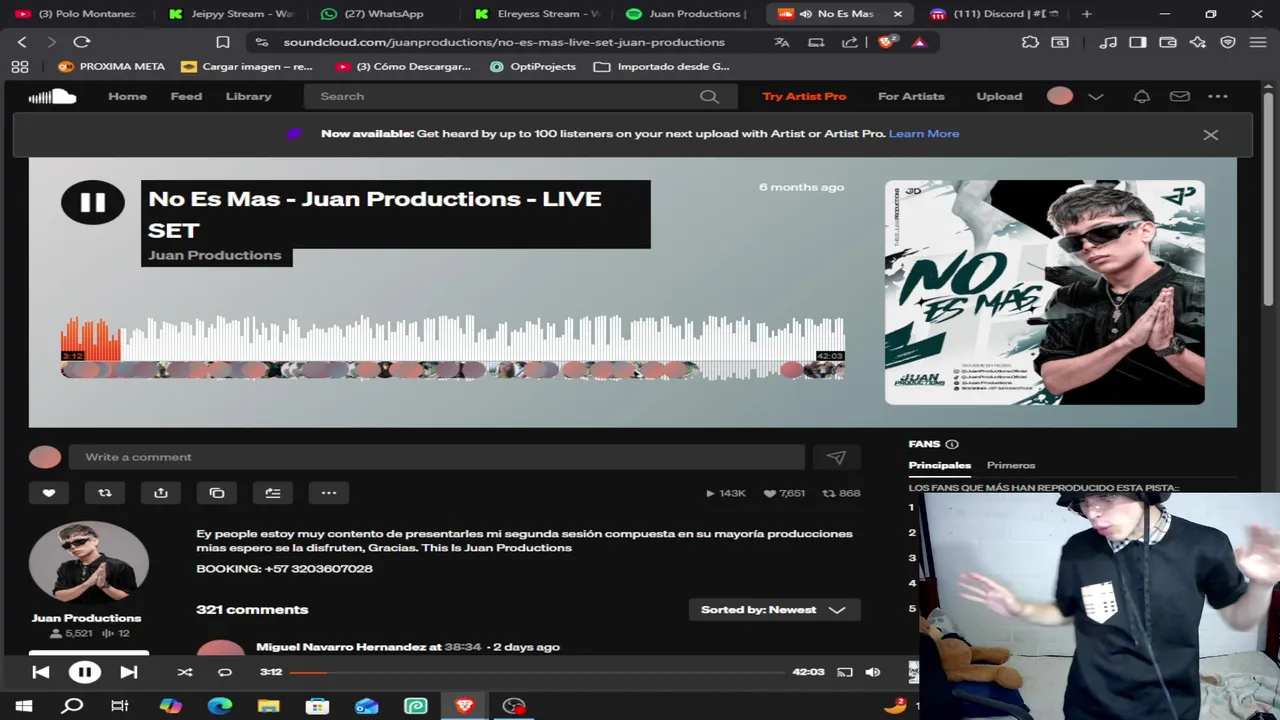Open messages envelope icon
This screenshot has height=720, width=1280.
[x=1180, y=96]
